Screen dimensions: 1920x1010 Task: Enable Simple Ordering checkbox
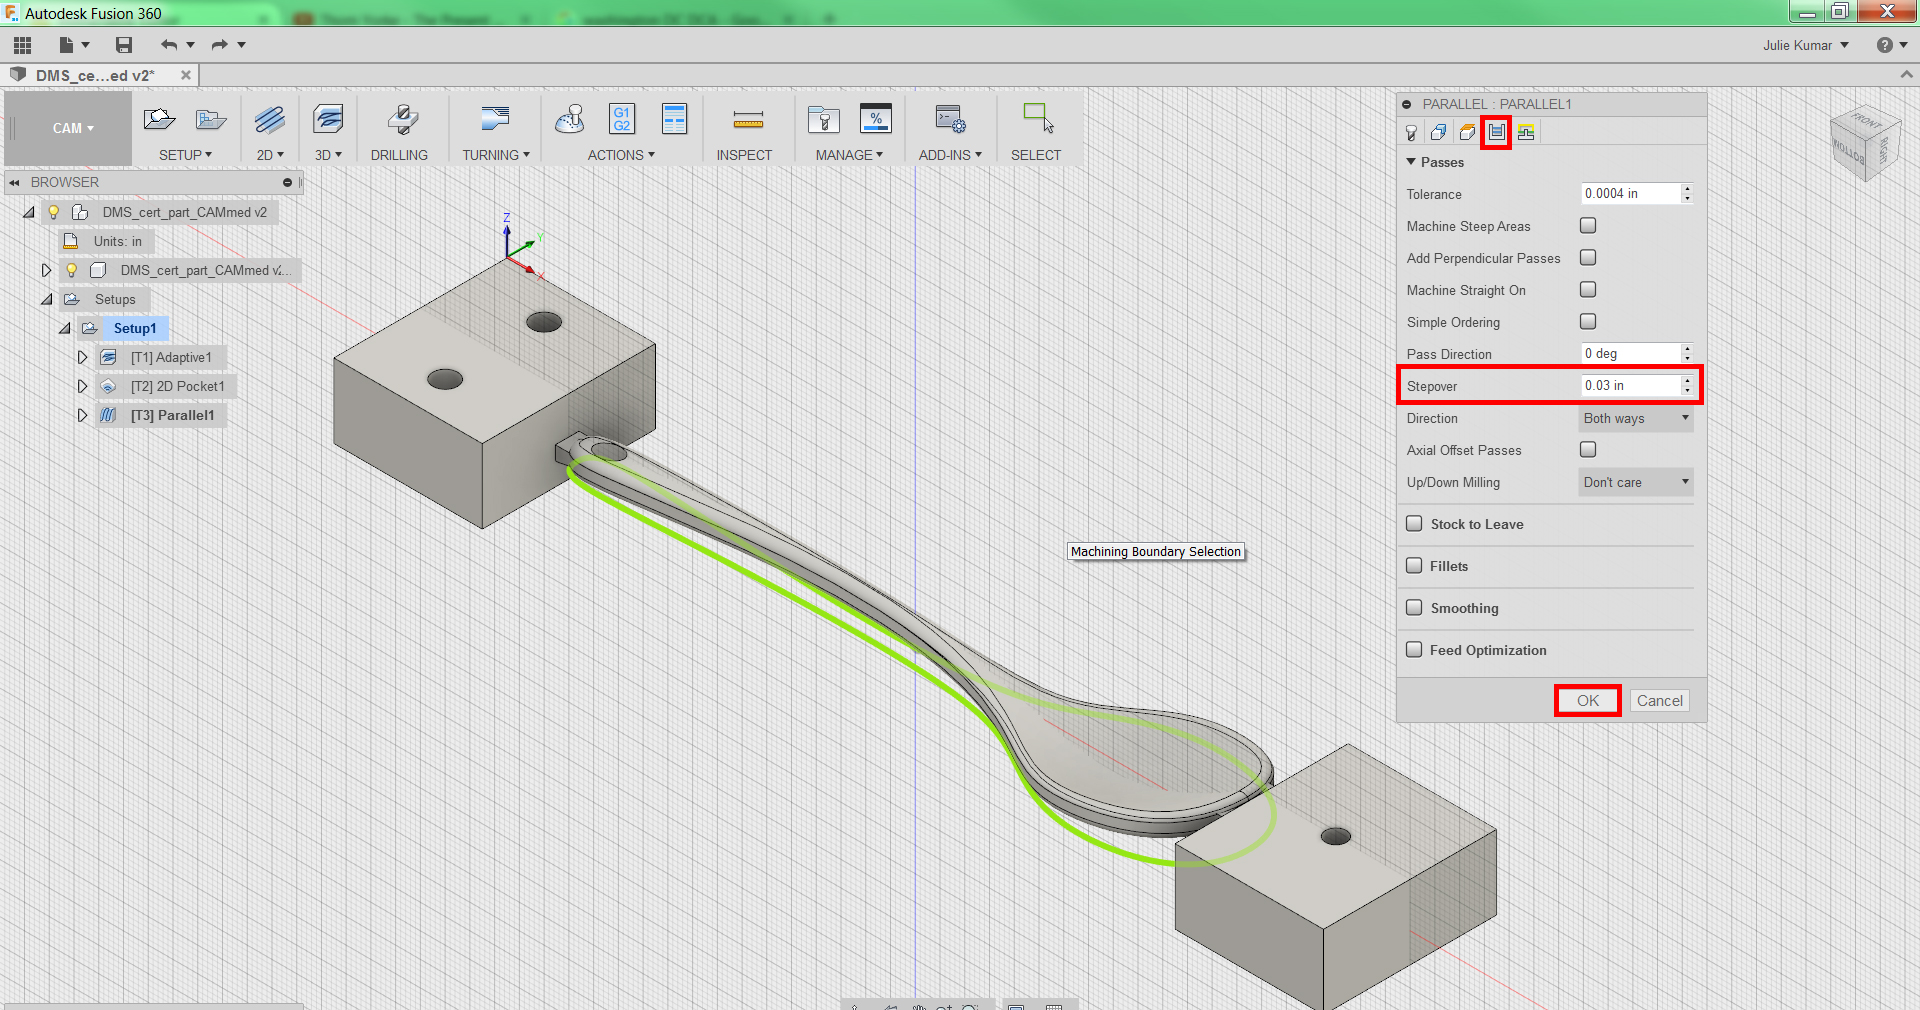[1588, 322]
